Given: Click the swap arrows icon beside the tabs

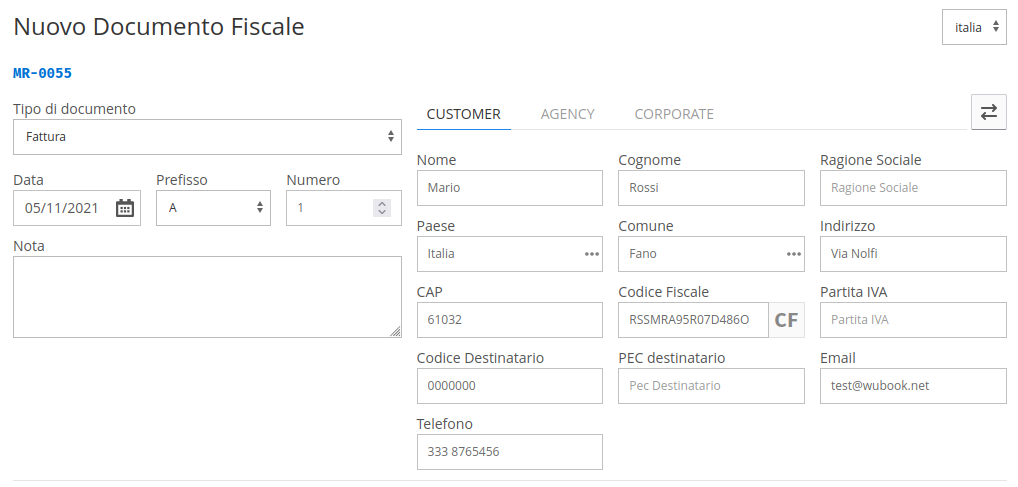Looking at the screenshot, I should [x=989, y=112].
